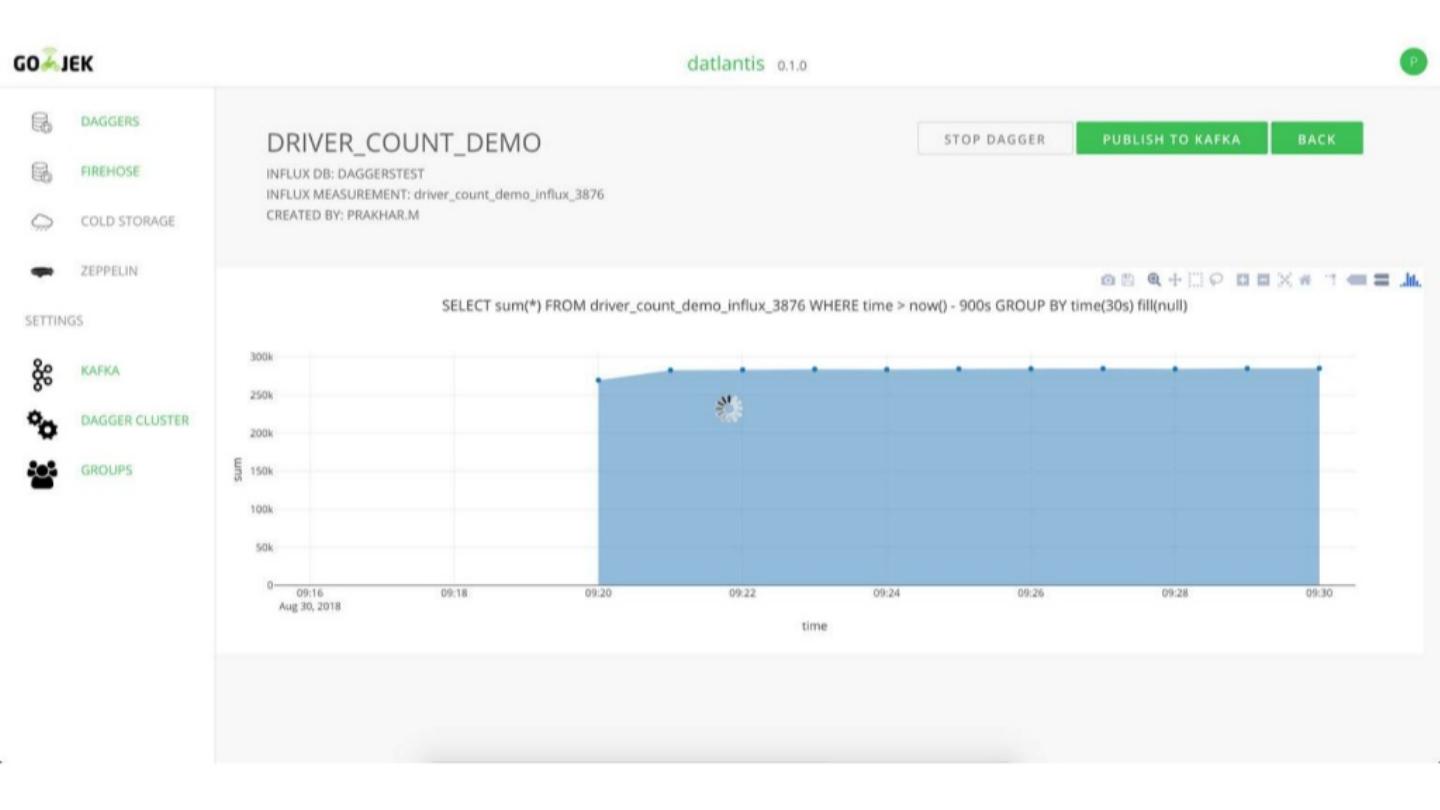Click the Zoom In plus icon
The width and height of the screenshot is (1440, 810).
click(x=1243, y=280)
